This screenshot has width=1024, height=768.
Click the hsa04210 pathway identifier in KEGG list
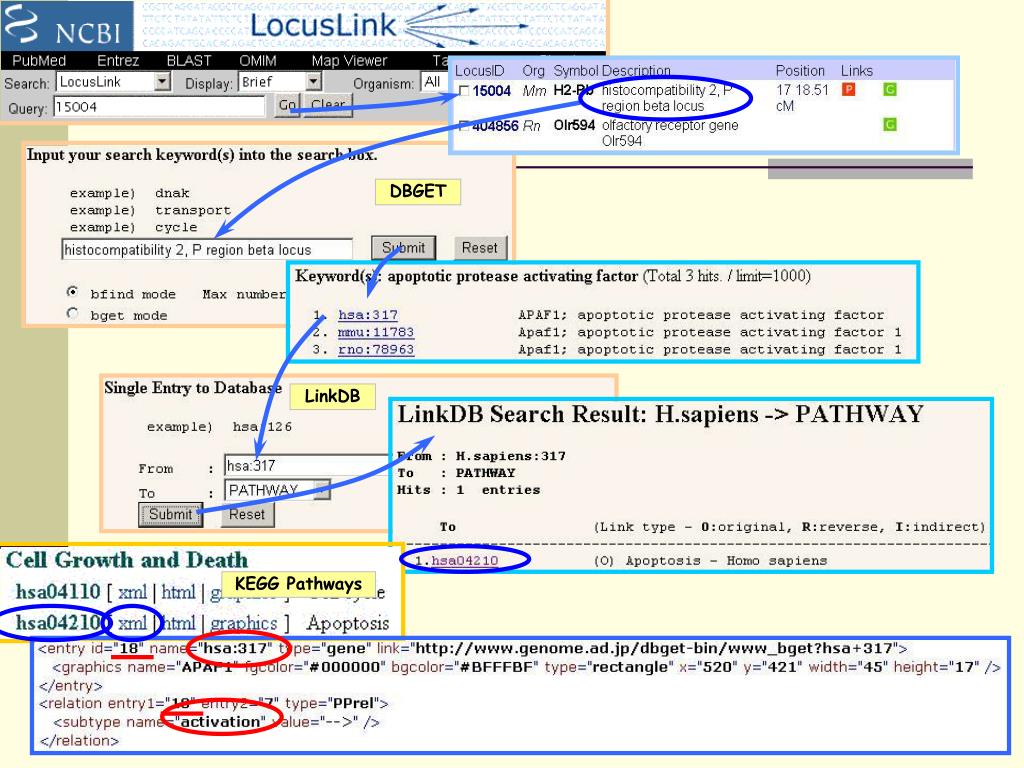point(58,623)
